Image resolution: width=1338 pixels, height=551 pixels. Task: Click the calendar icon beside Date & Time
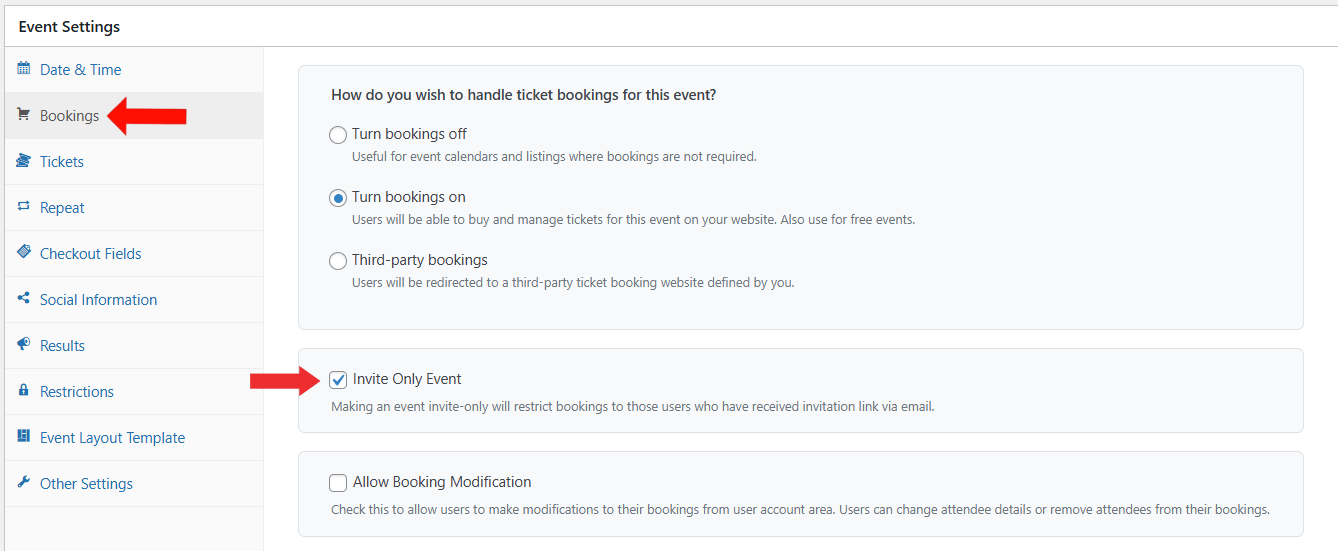coord(24,69)
